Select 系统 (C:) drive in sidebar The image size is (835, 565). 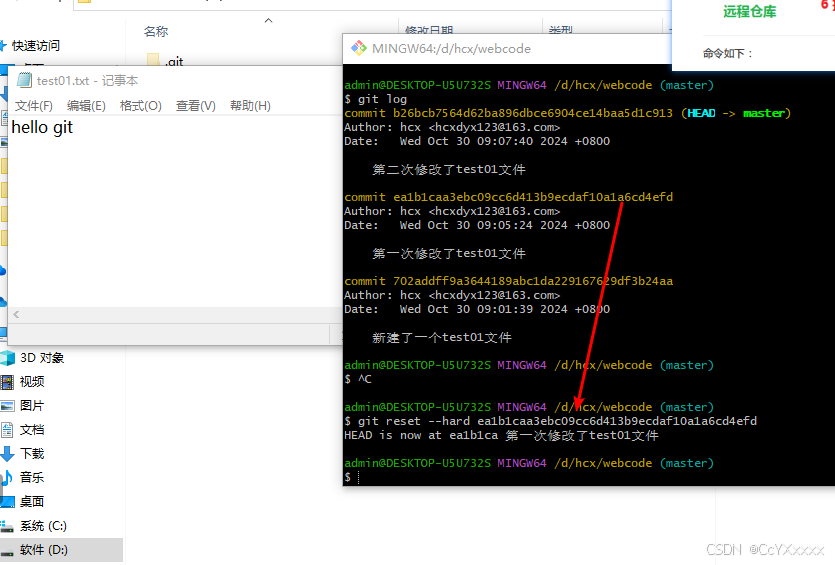(x=43, y=526)
